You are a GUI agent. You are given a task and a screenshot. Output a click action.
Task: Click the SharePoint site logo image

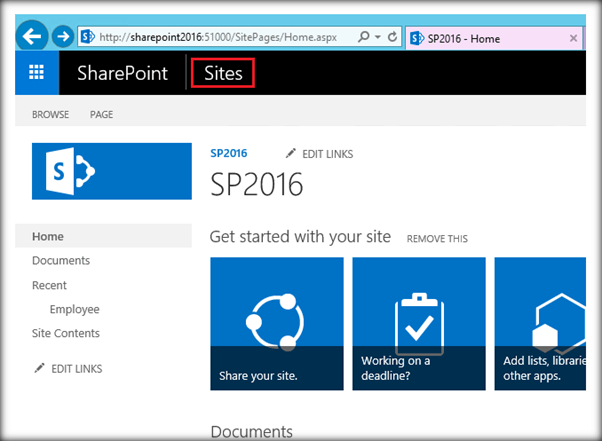click(112, 171)
